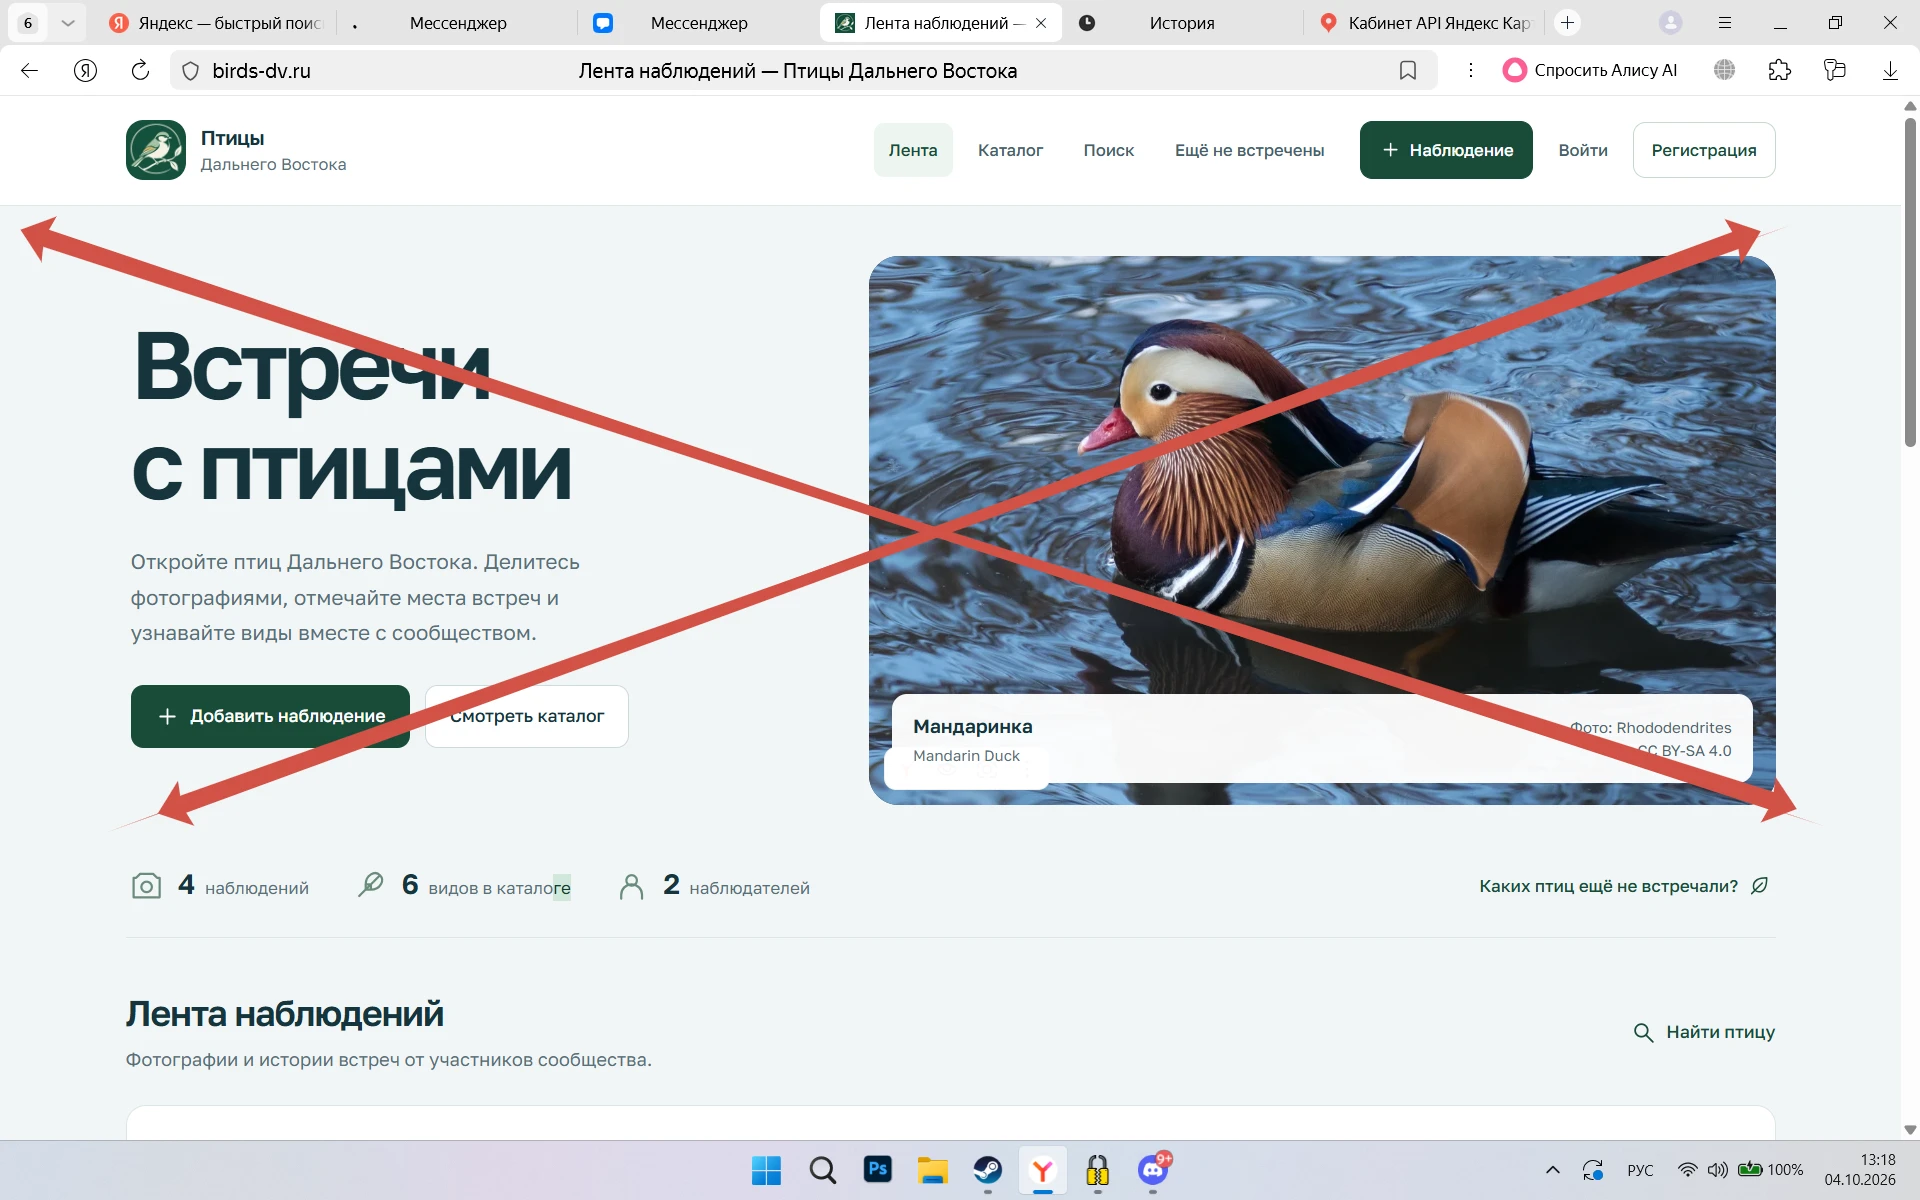Open the Регистрация button

(1704, 150)
